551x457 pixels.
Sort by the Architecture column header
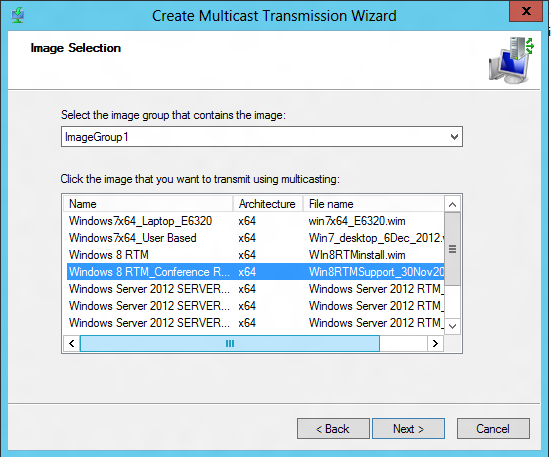pyautogui.click(x=268, y=204)
